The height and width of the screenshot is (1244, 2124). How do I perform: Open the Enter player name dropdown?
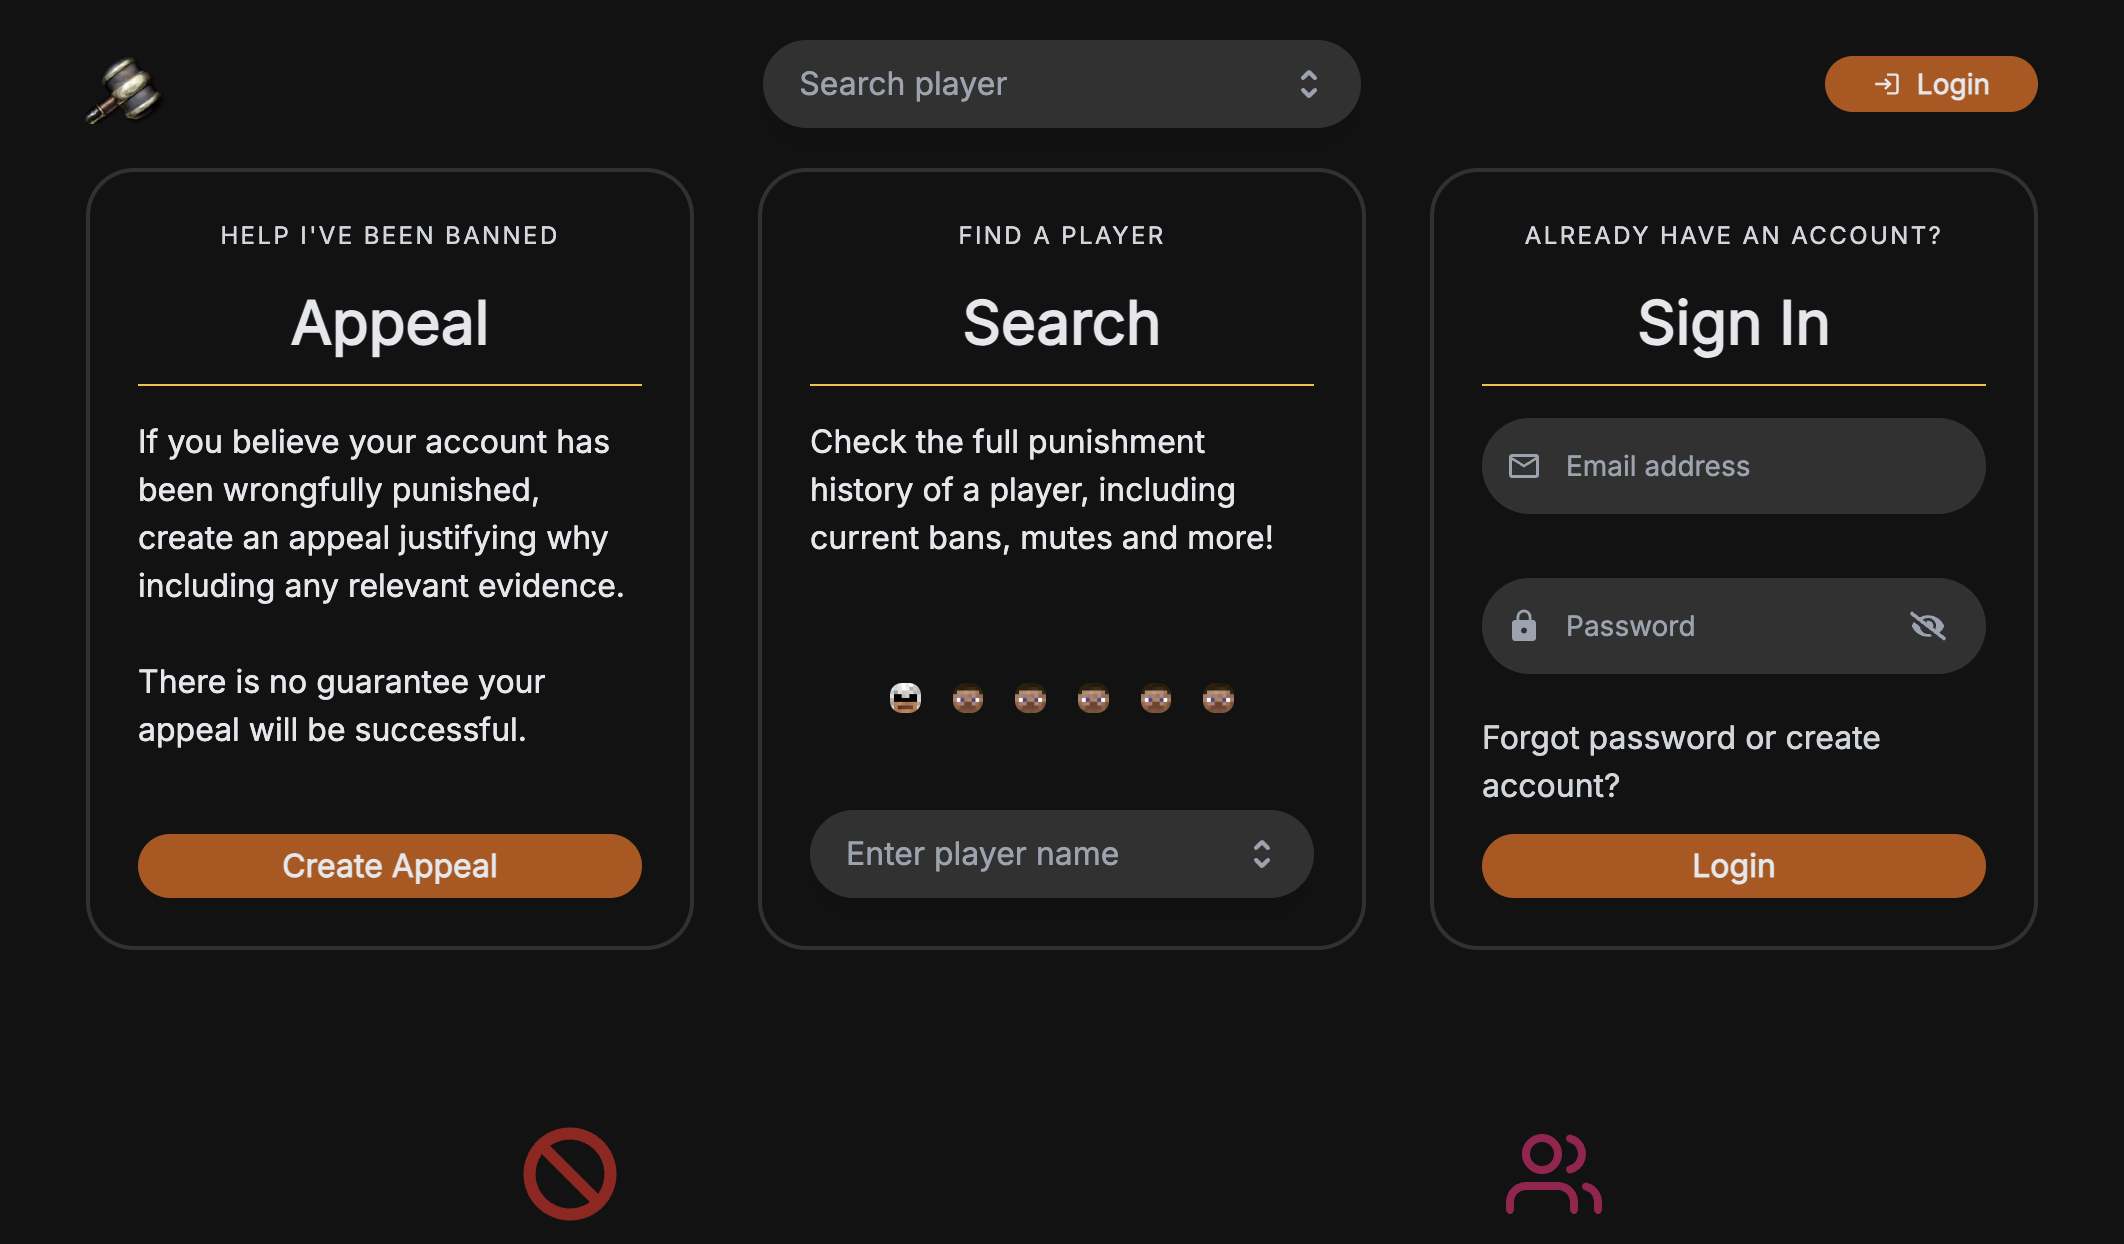point(1060,853)
